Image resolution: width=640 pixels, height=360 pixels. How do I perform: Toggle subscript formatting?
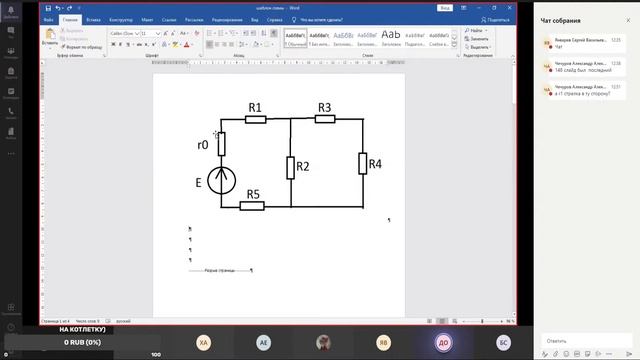(x=147, y=44)
